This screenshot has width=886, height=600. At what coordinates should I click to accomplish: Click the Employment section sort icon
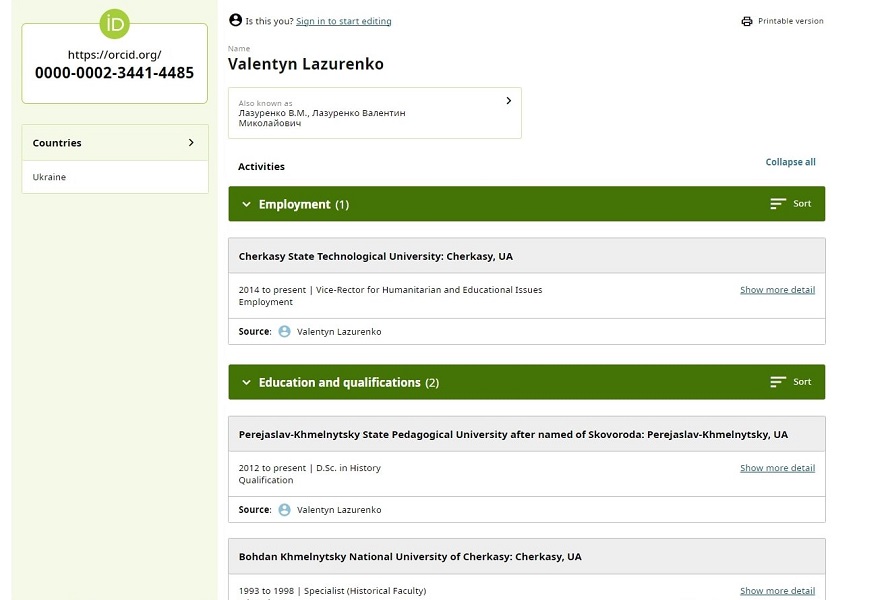778,203
